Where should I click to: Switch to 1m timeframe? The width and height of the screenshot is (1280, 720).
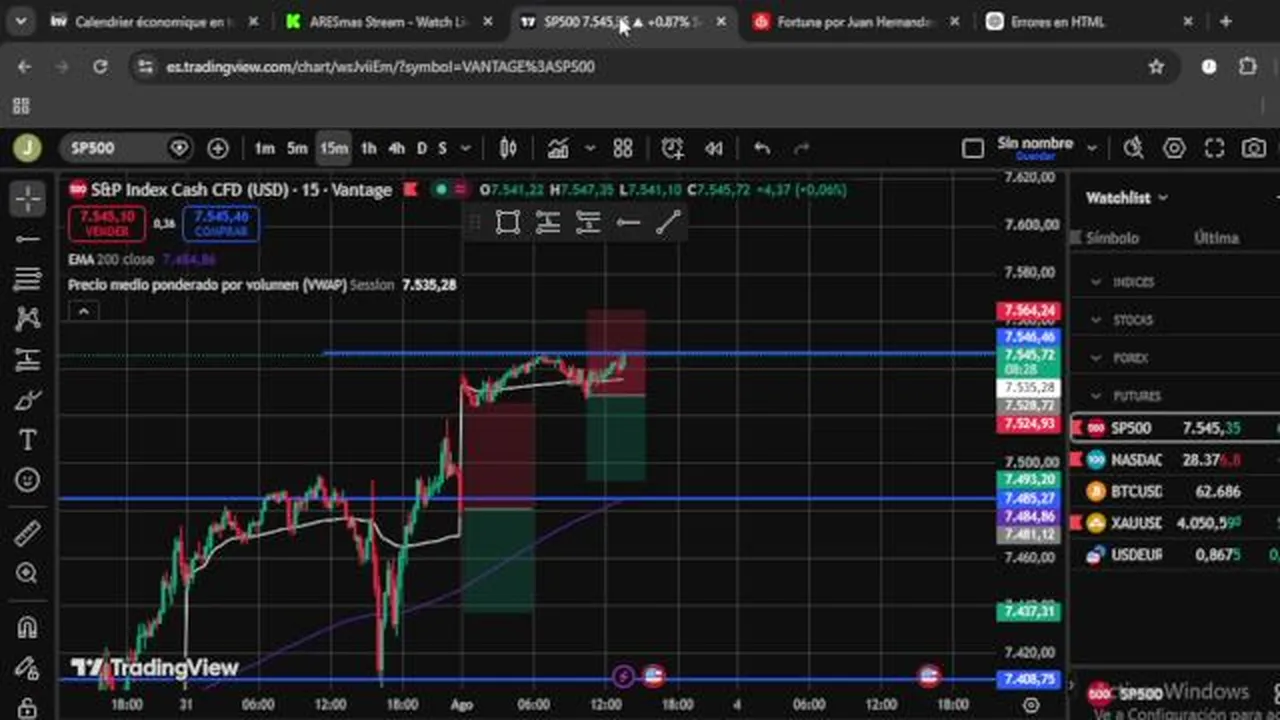264,148
